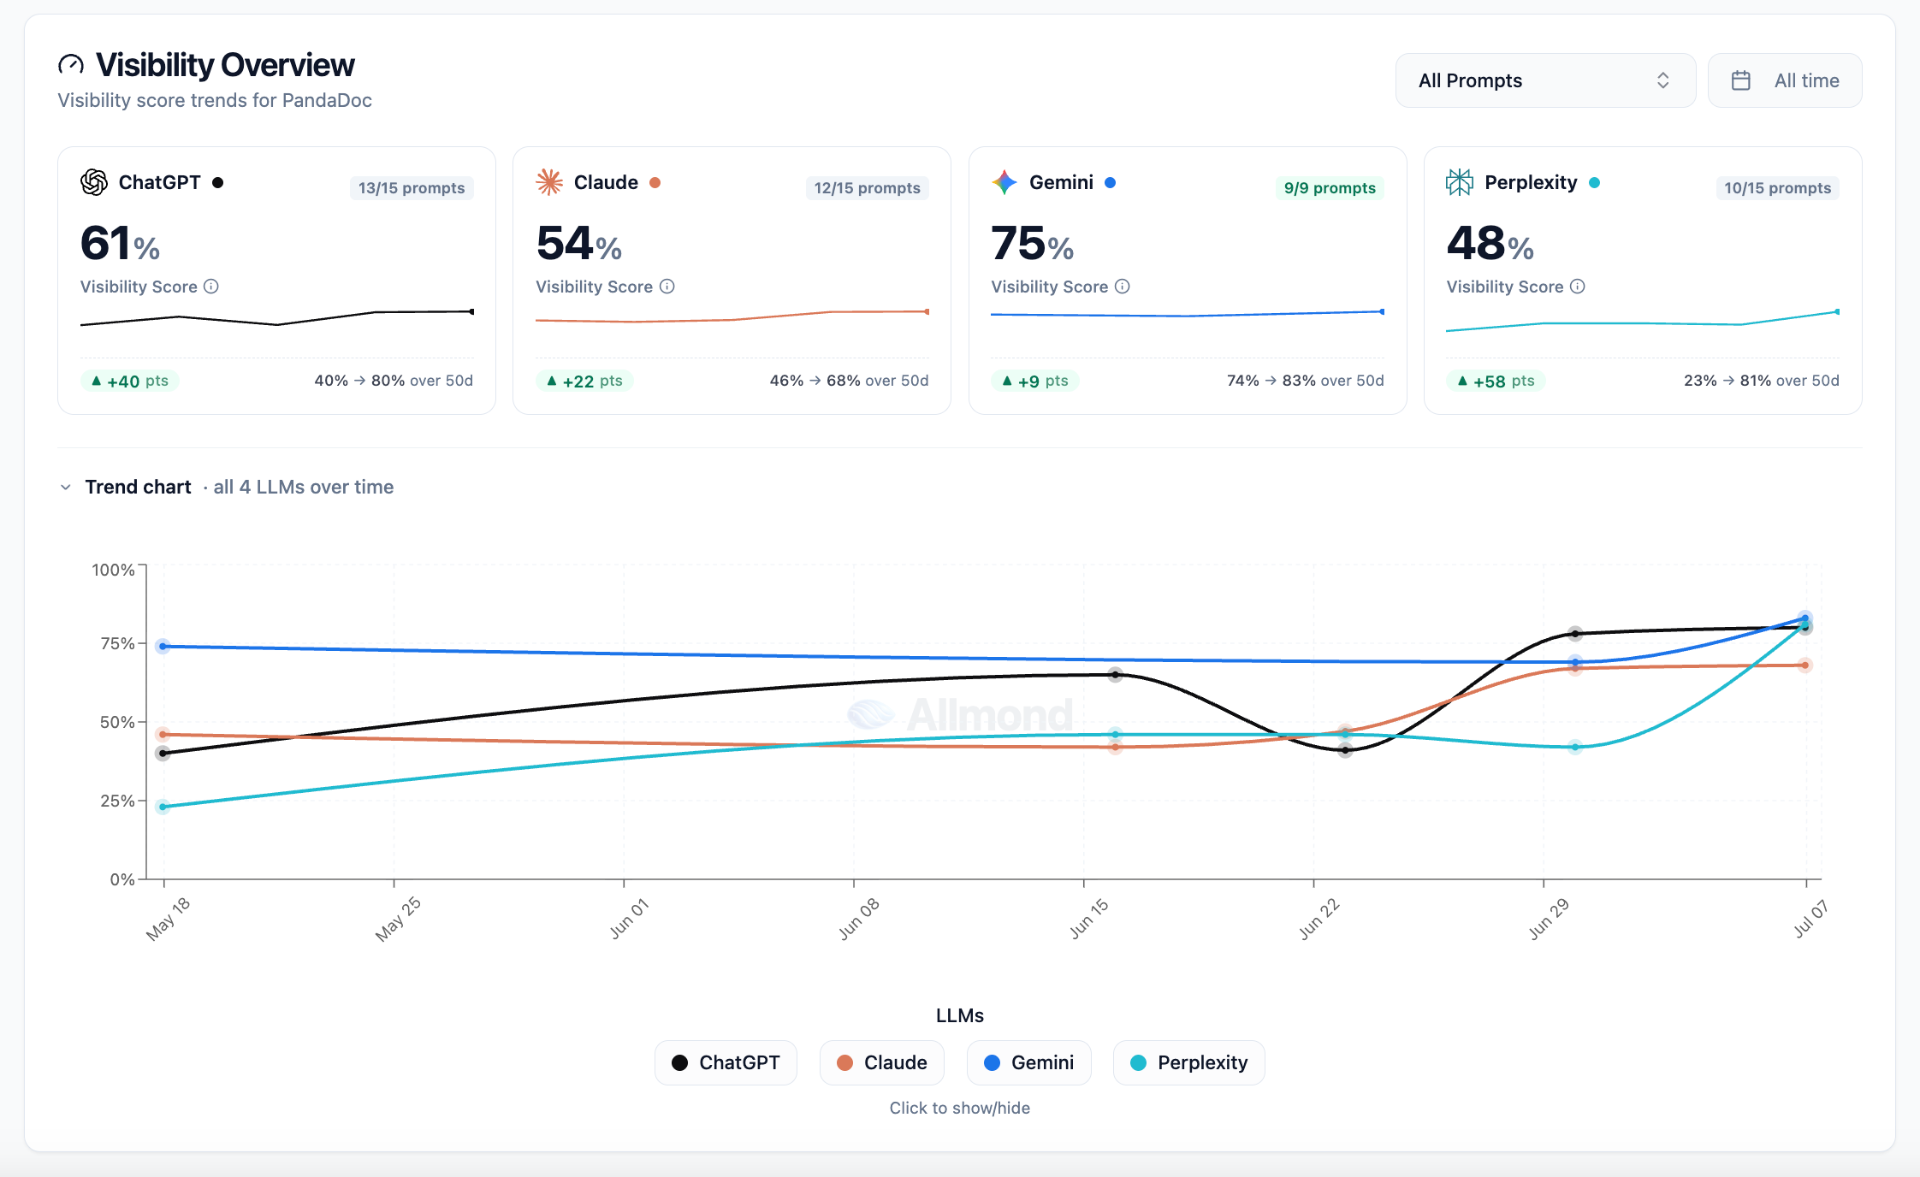This screenshot has height=1177, width=1920.
Task: Click the 9/9 prompts badge on Gemini card
Action: [x=1330, y=188]
